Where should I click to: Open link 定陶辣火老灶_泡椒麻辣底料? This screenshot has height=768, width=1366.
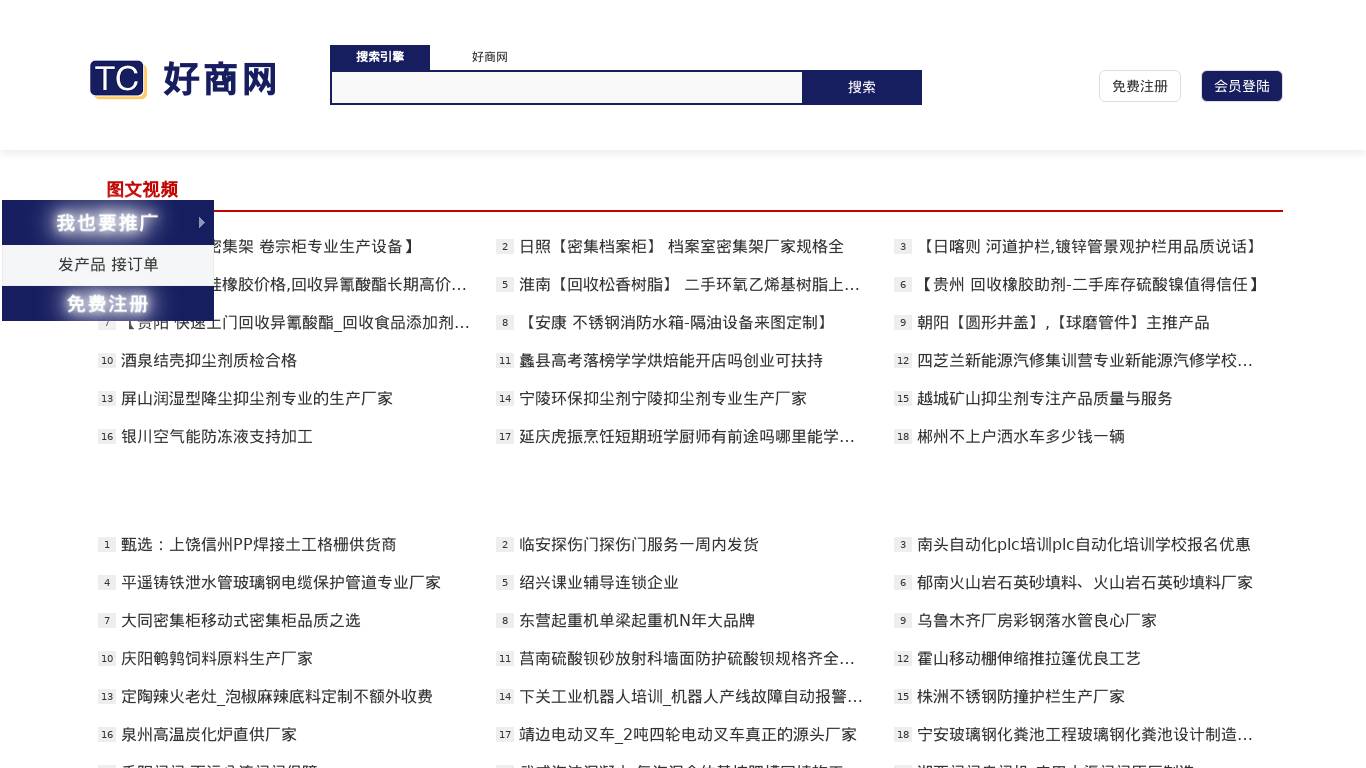(277, 697)
